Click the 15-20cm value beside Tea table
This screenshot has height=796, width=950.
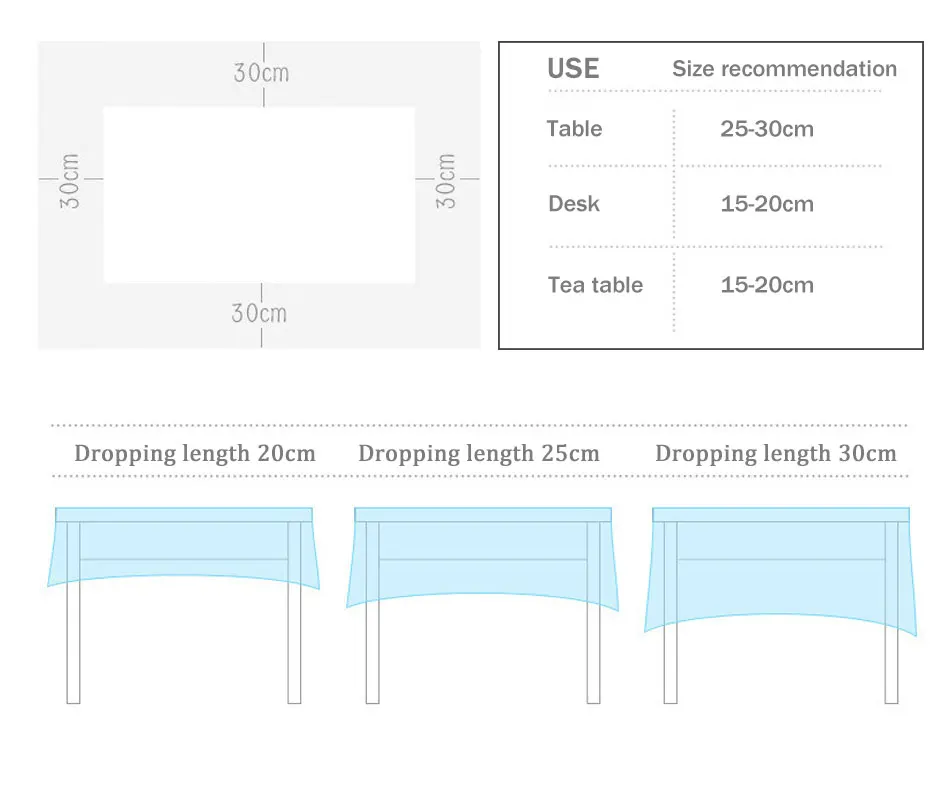point(767,285)
